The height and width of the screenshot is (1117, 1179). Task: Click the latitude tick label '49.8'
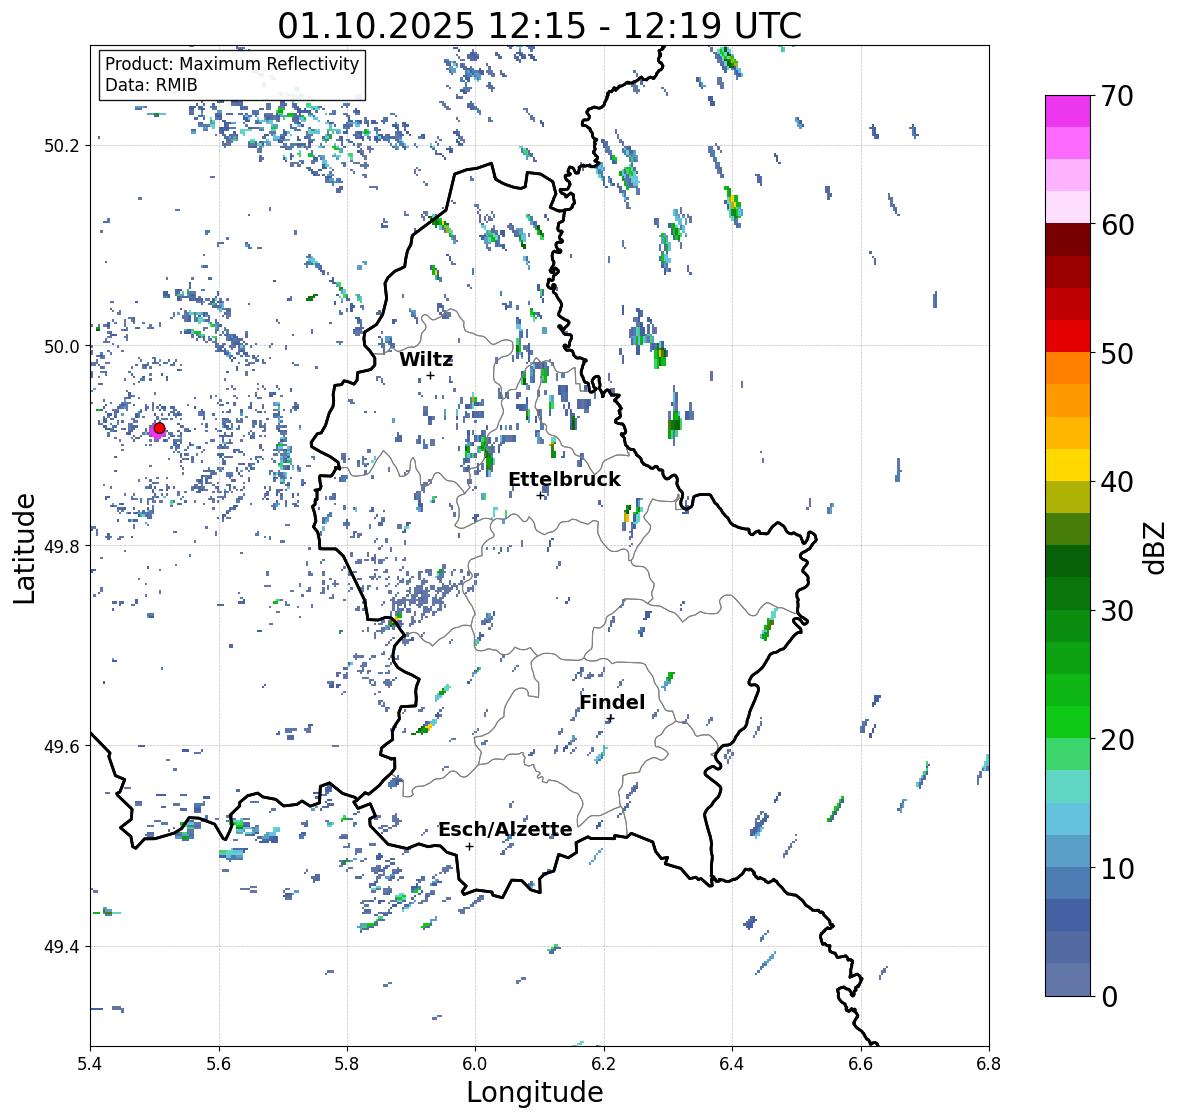62,546
